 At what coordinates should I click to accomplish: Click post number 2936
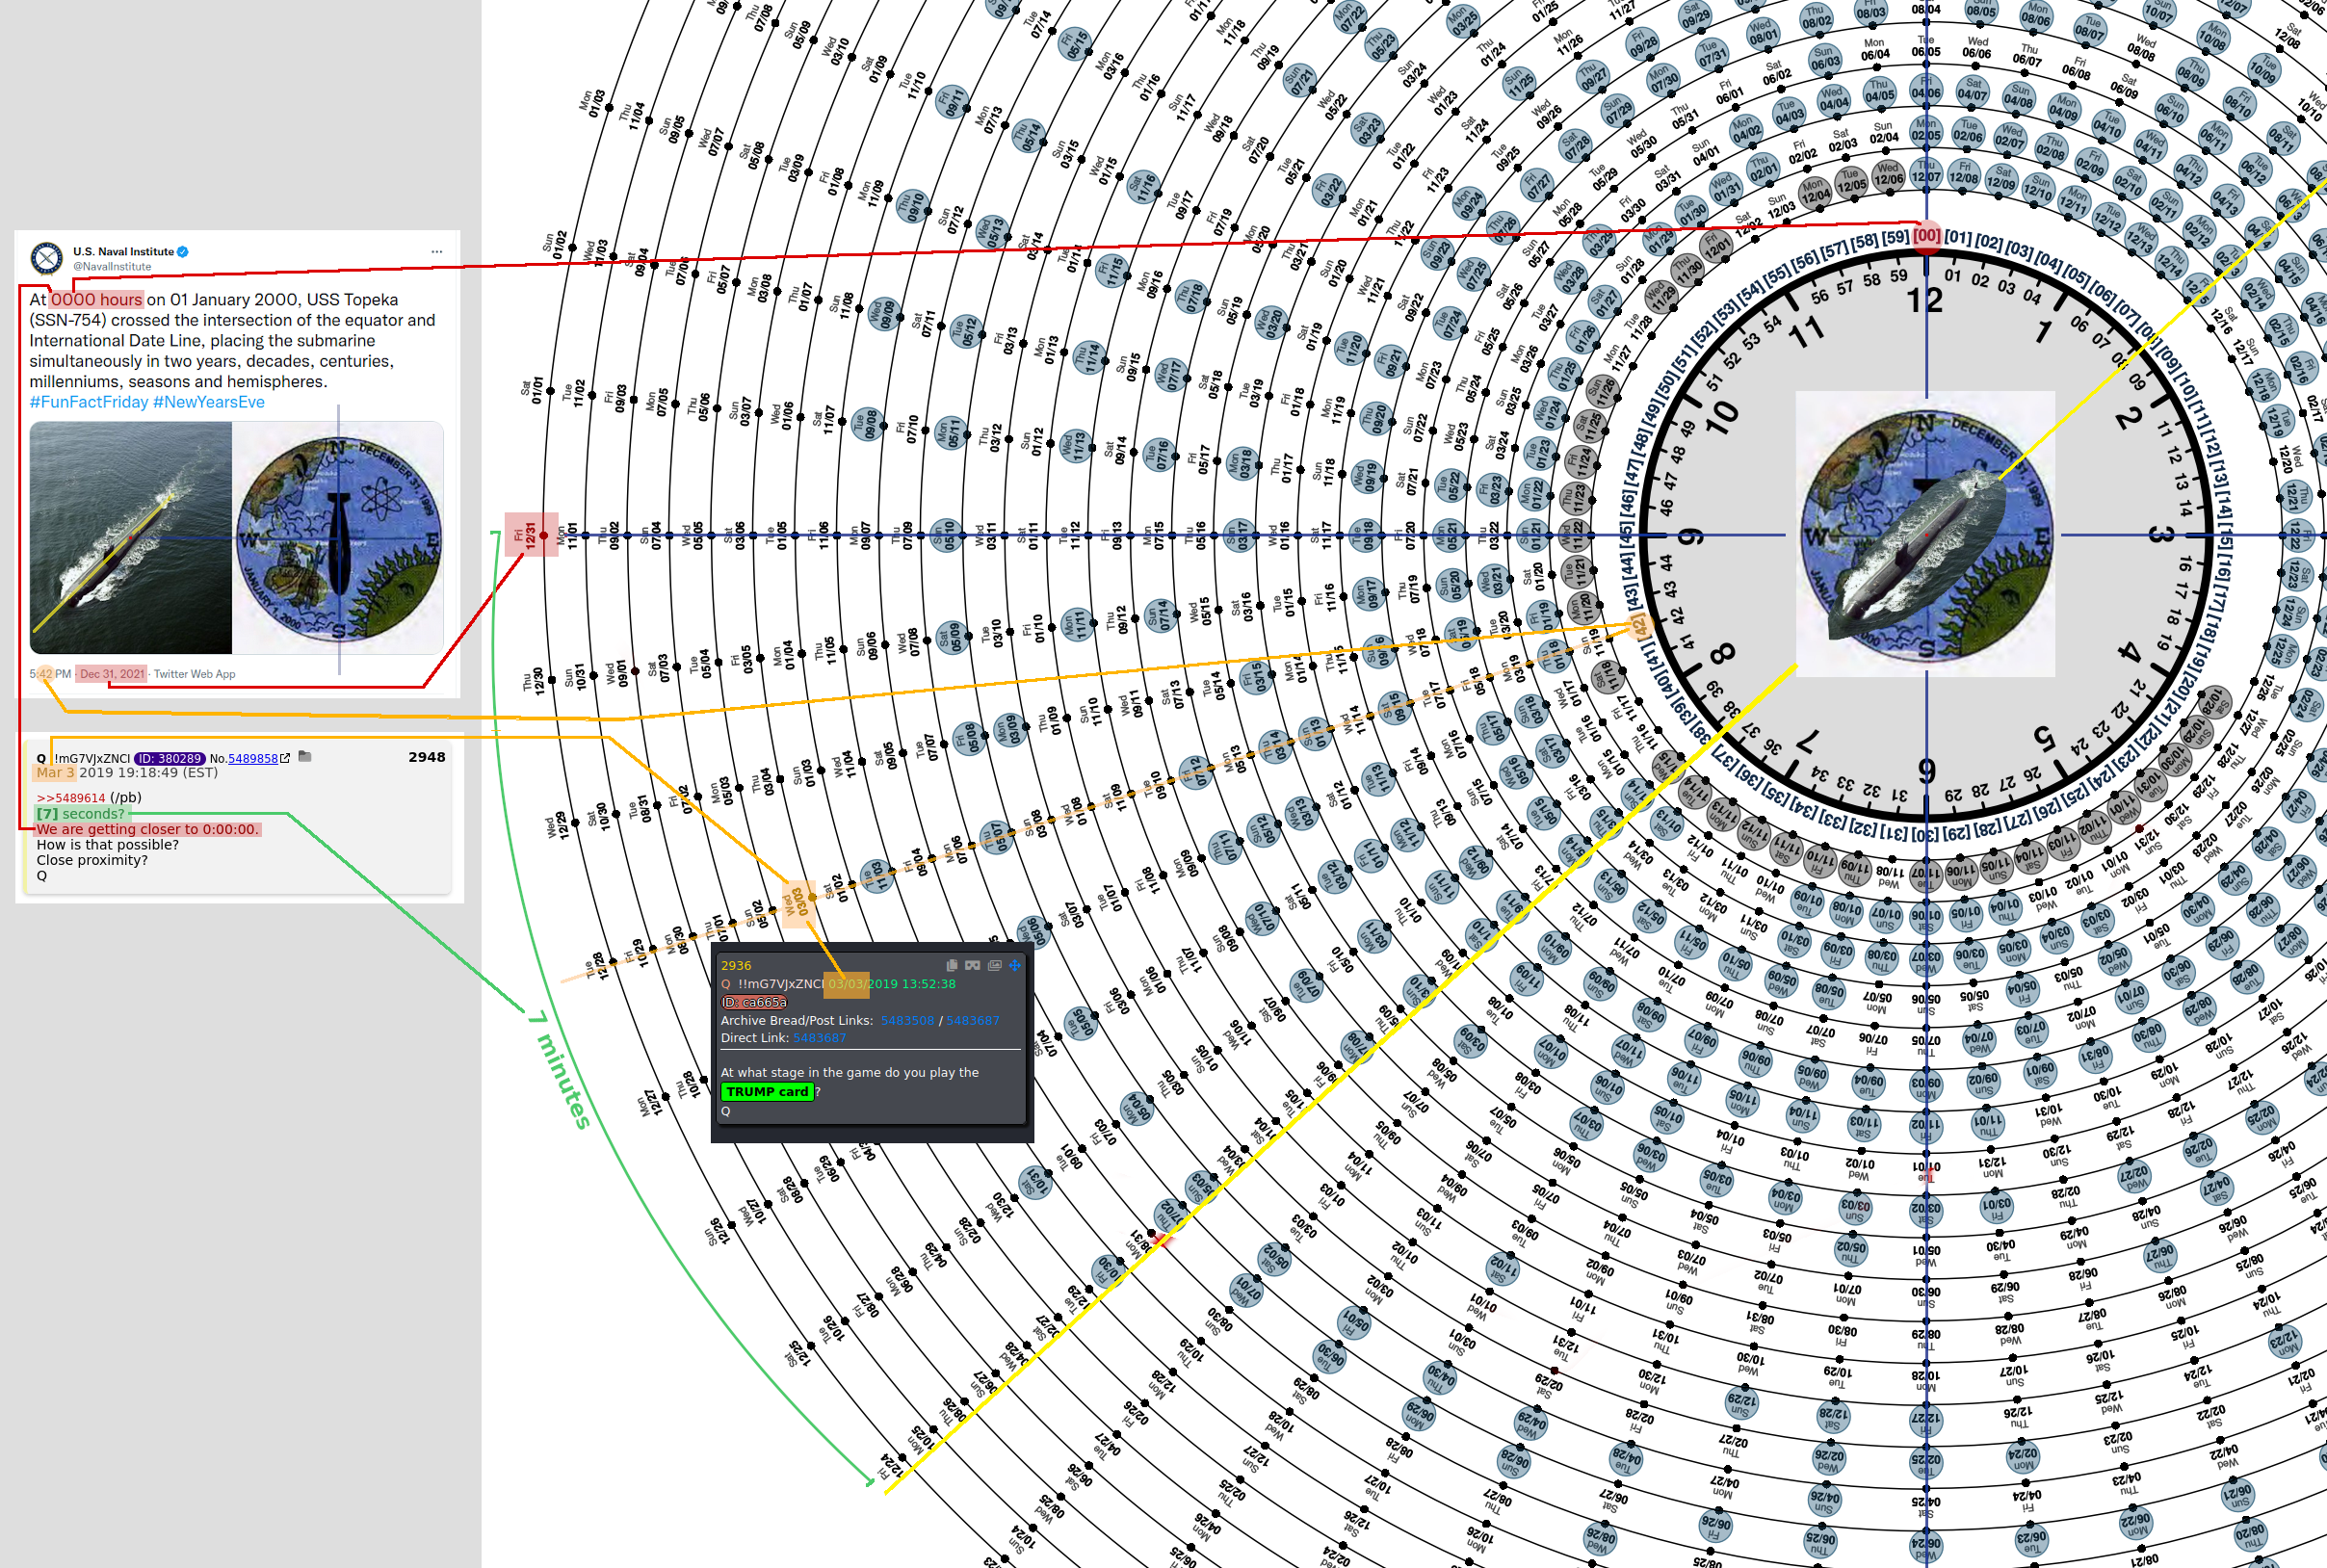point(736,966)
